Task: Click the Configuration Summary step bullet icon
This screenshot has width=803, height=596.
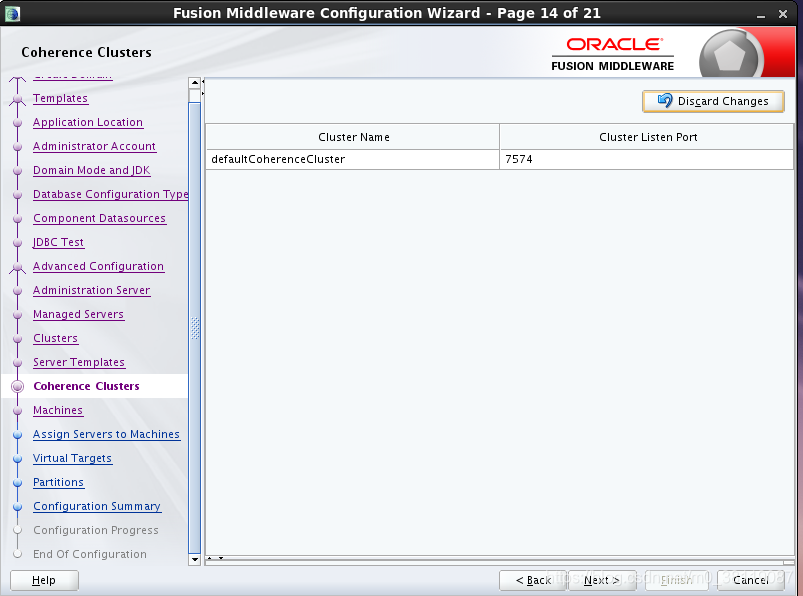Action: pos(18,507)
